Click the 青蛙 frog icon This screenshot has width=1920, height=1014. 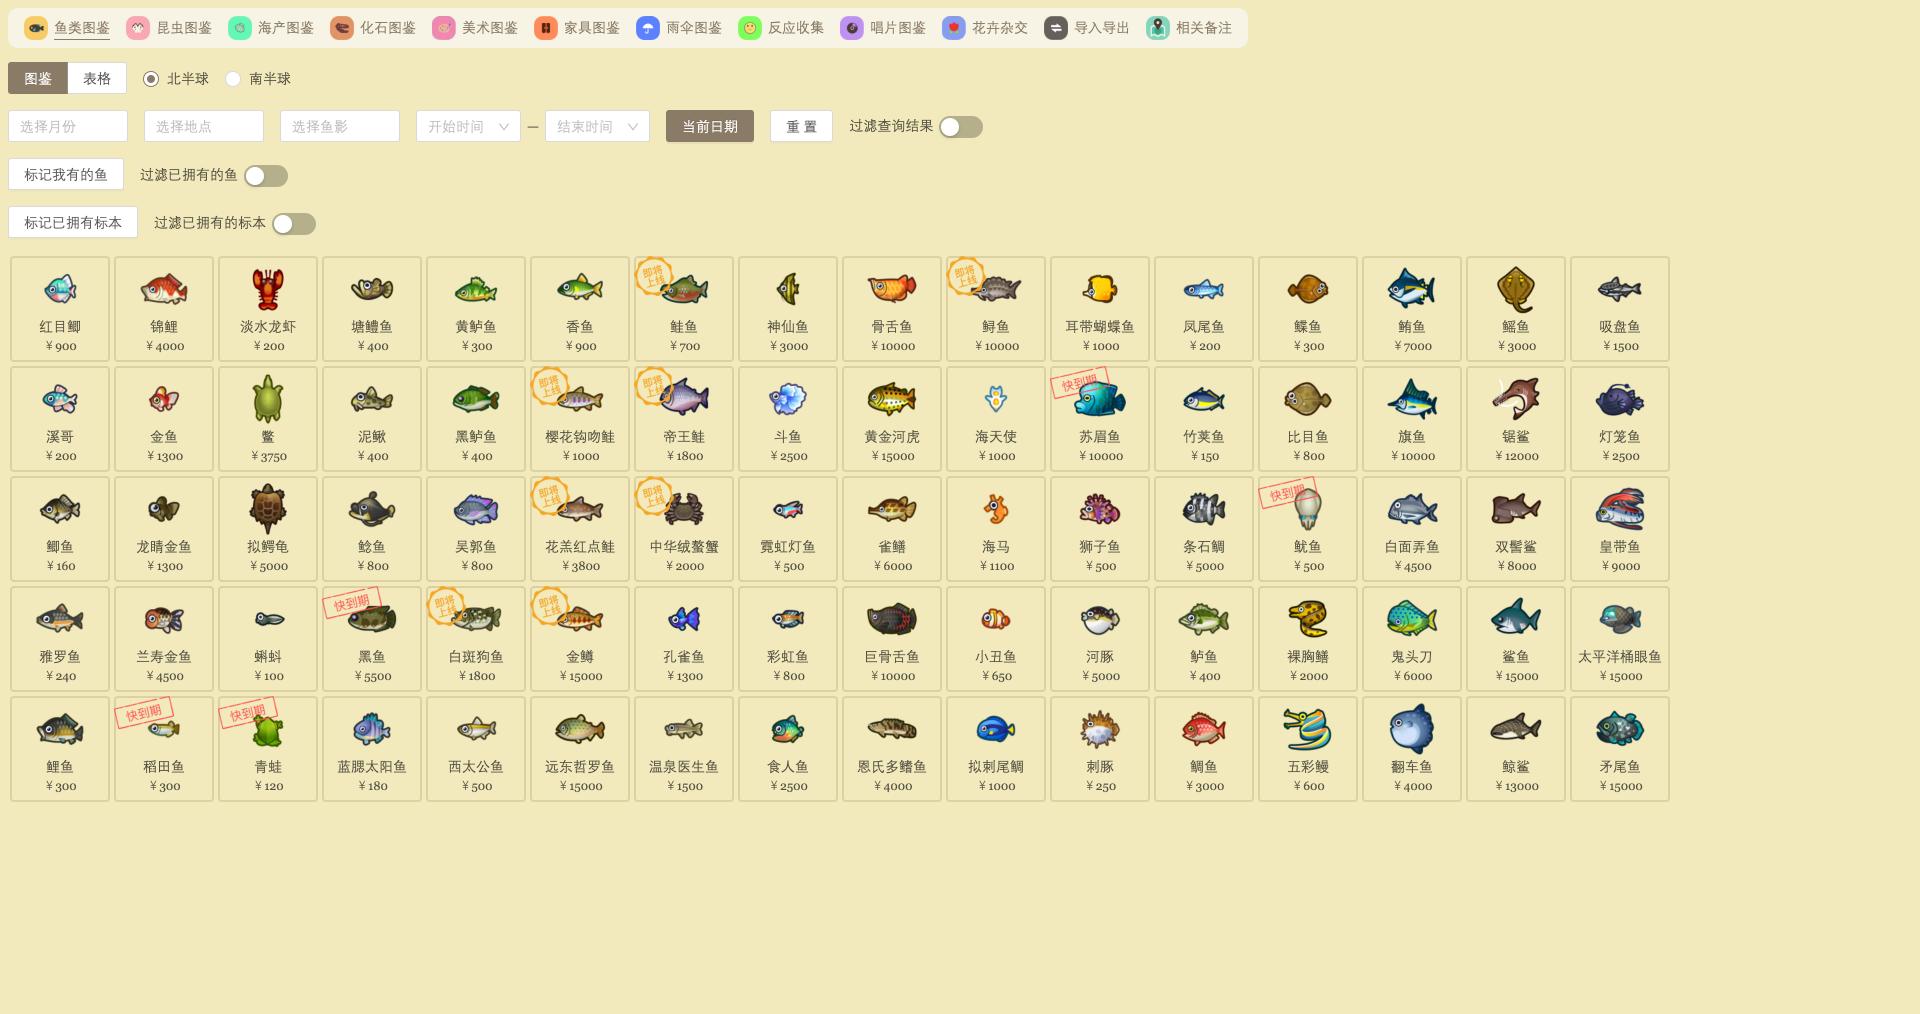pos(268,731)
